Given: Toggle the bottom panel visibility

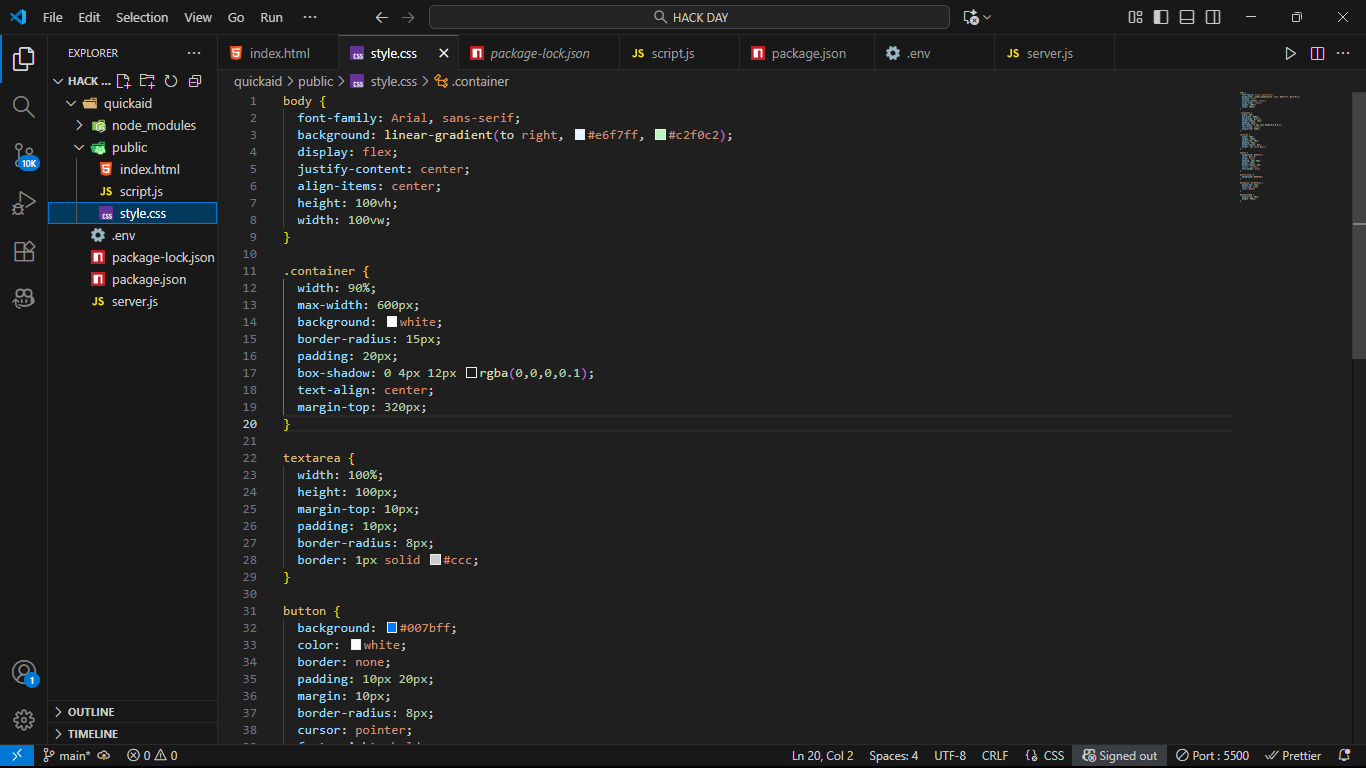Looking at the screenshot, I should coord(1187,17).
